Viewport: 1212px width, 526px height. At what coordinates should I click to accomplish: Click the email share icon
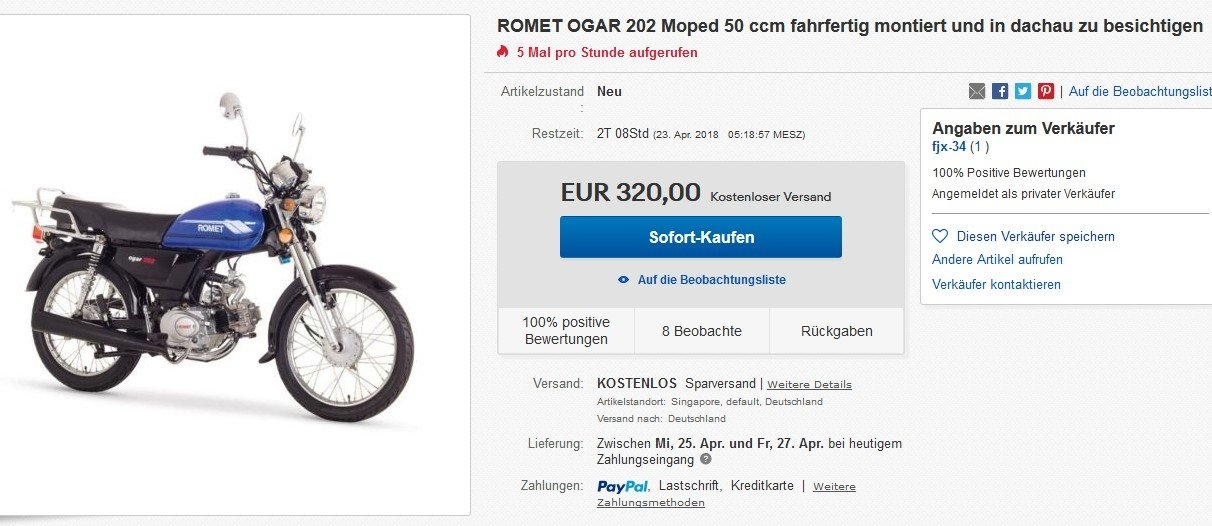(x=977, y=91)
